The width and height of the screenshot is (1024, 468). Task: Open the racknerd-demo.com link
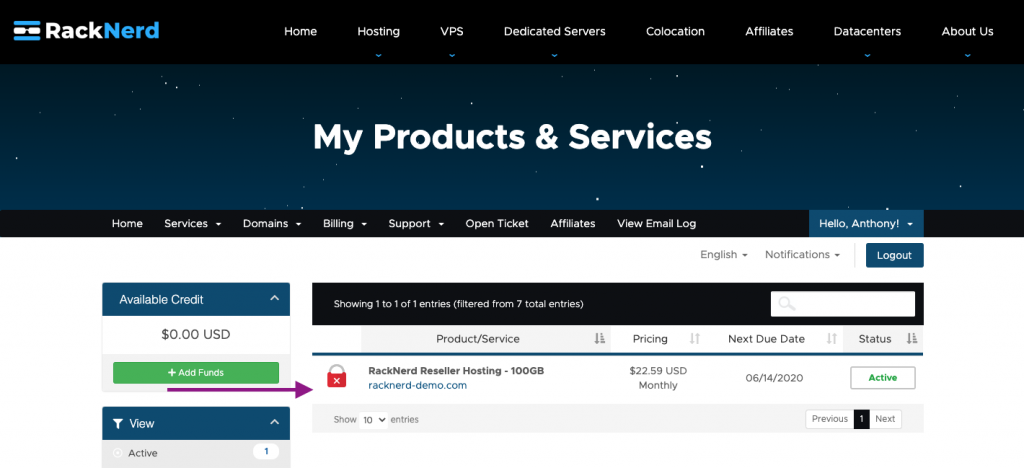(417, 385)
